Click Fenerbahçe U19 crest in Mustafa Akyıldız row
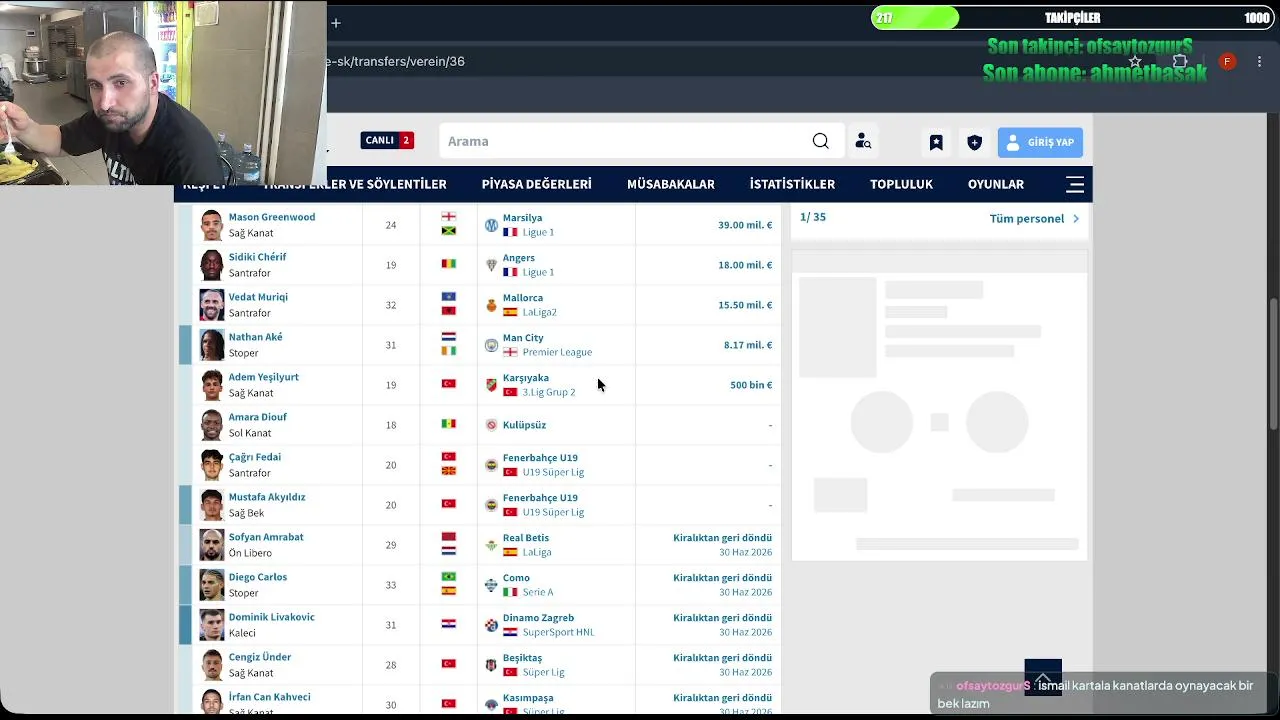 tap(491, 505)
